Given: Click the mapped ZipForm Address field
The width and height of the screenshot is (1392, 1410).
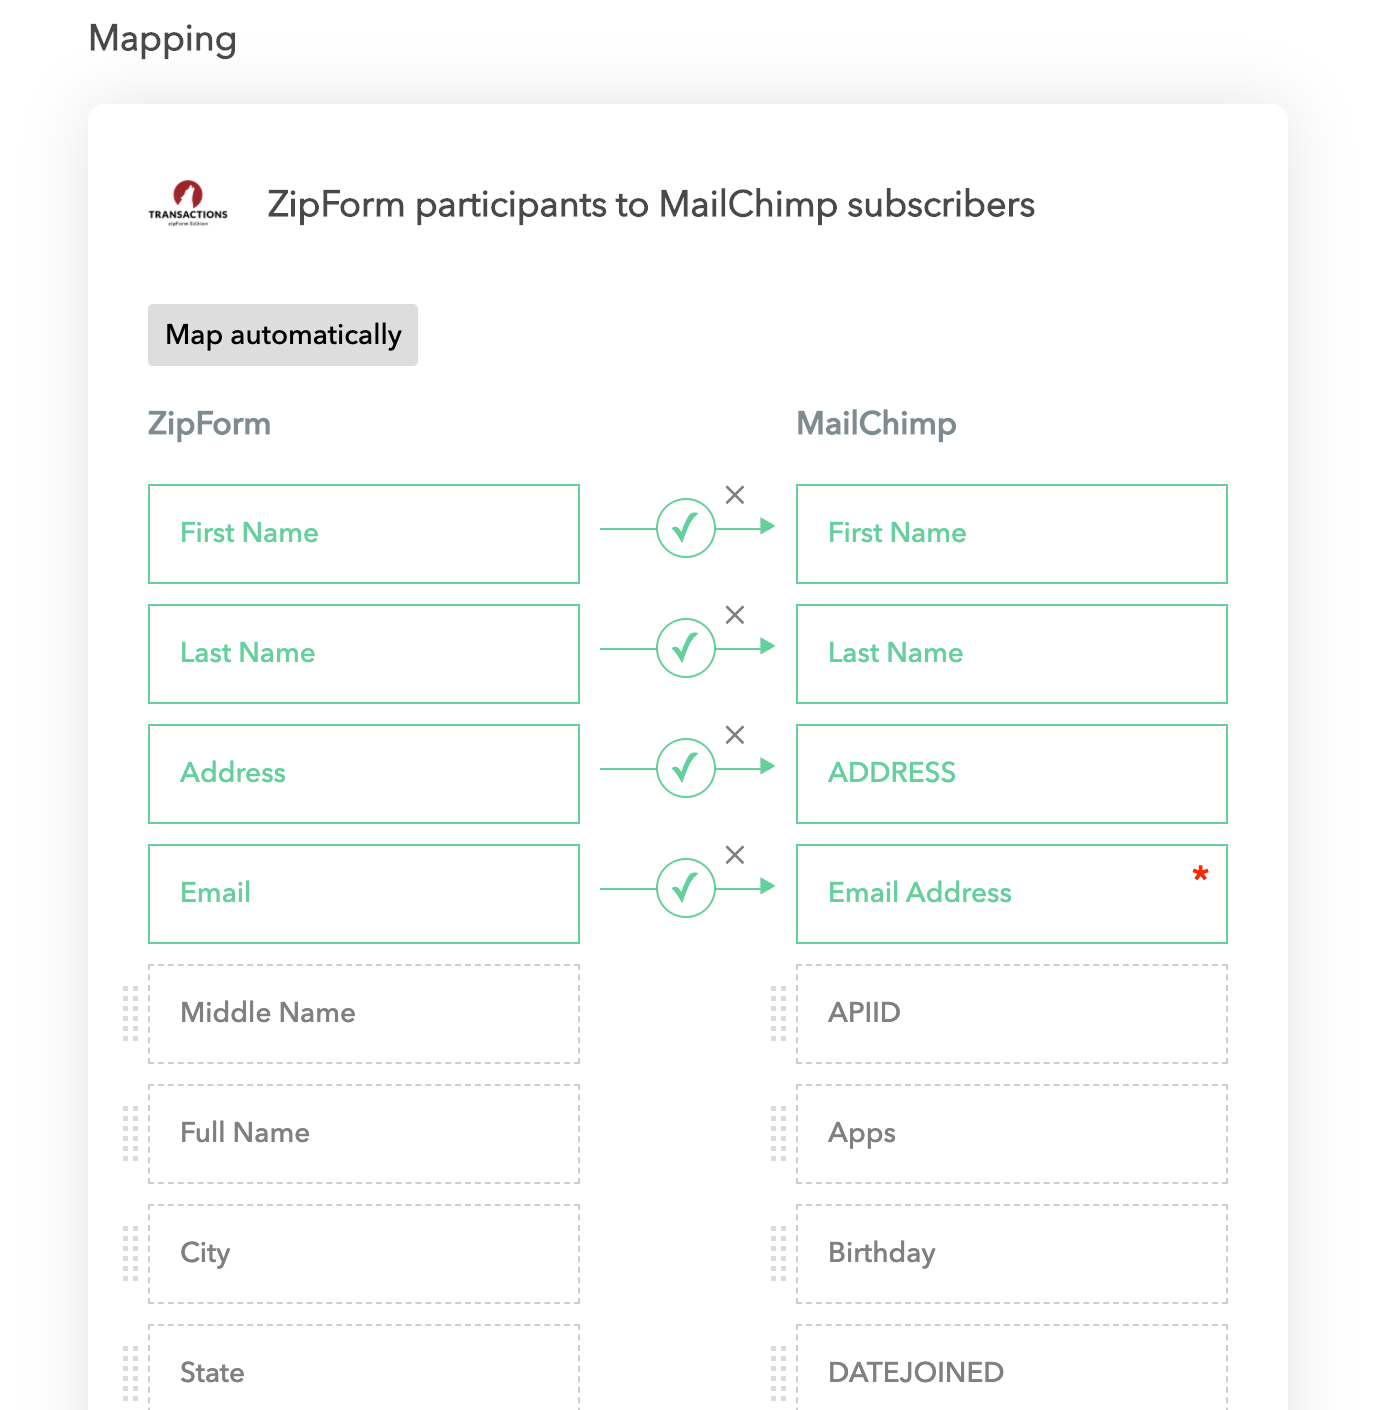Looking at the screenshot, I should [x=364, y=773].
